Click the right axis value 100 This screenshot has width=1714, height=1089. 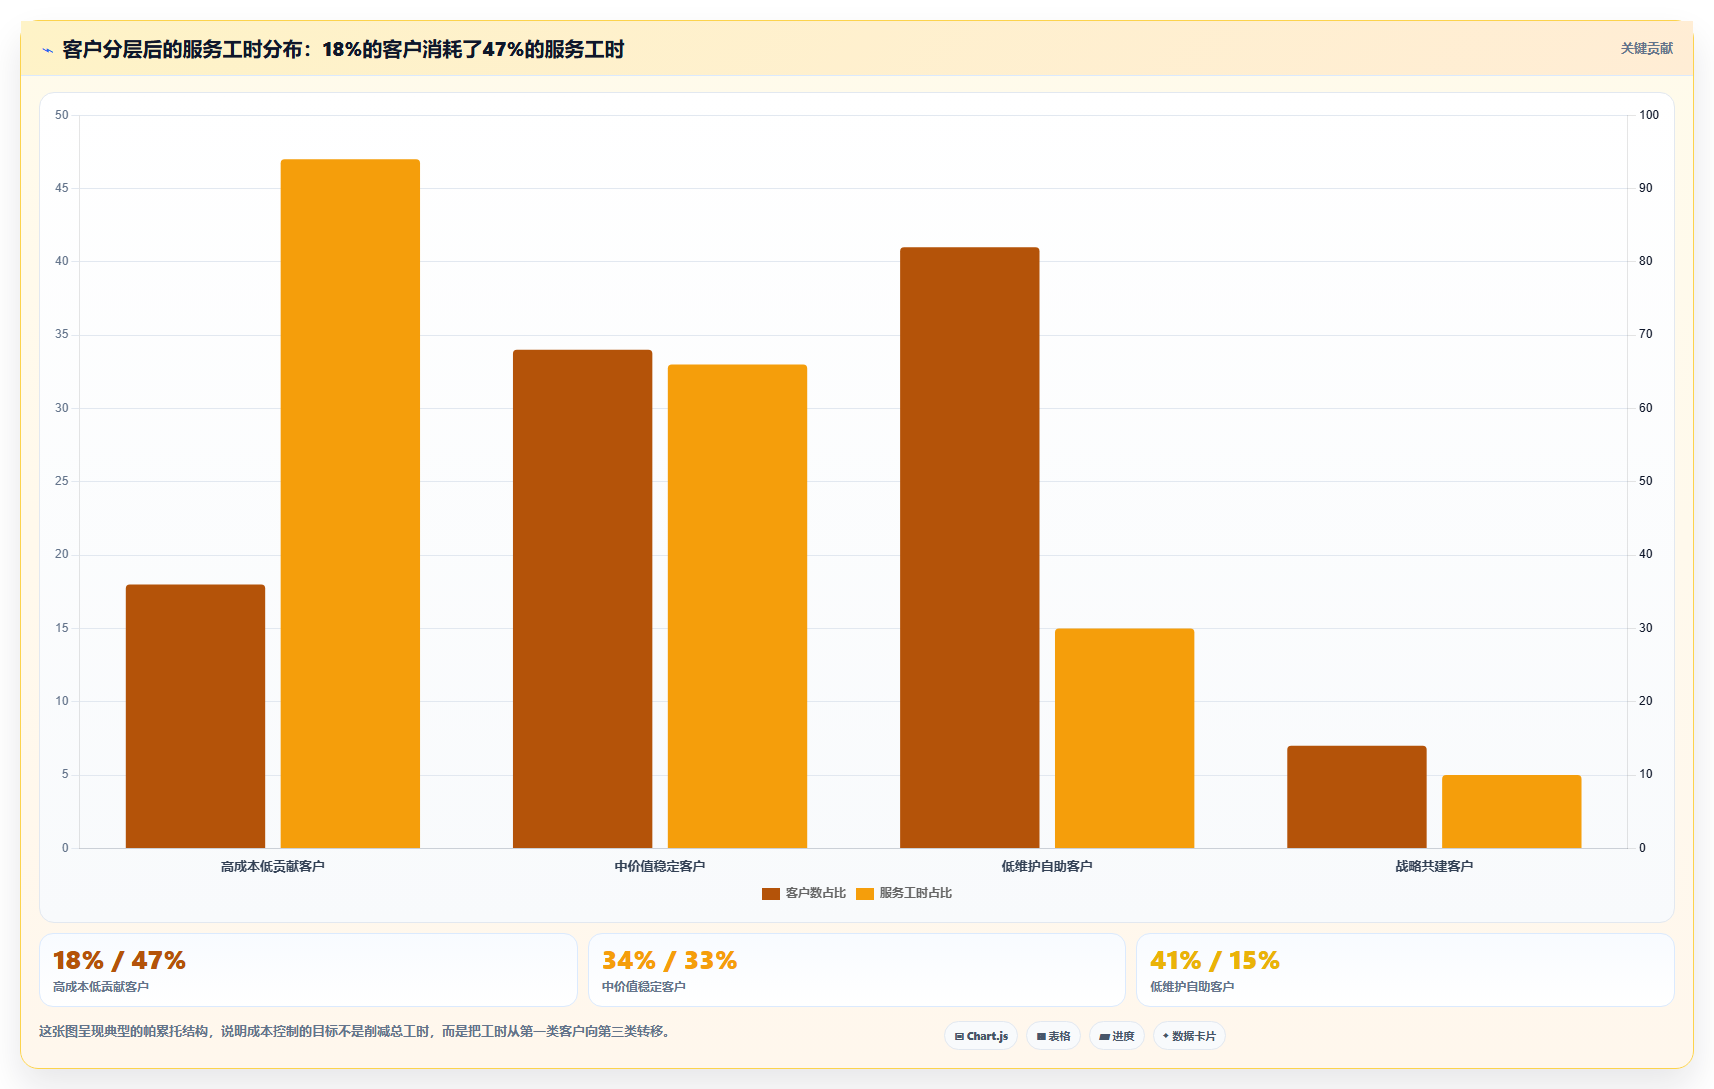click(x=1649, y=115)
